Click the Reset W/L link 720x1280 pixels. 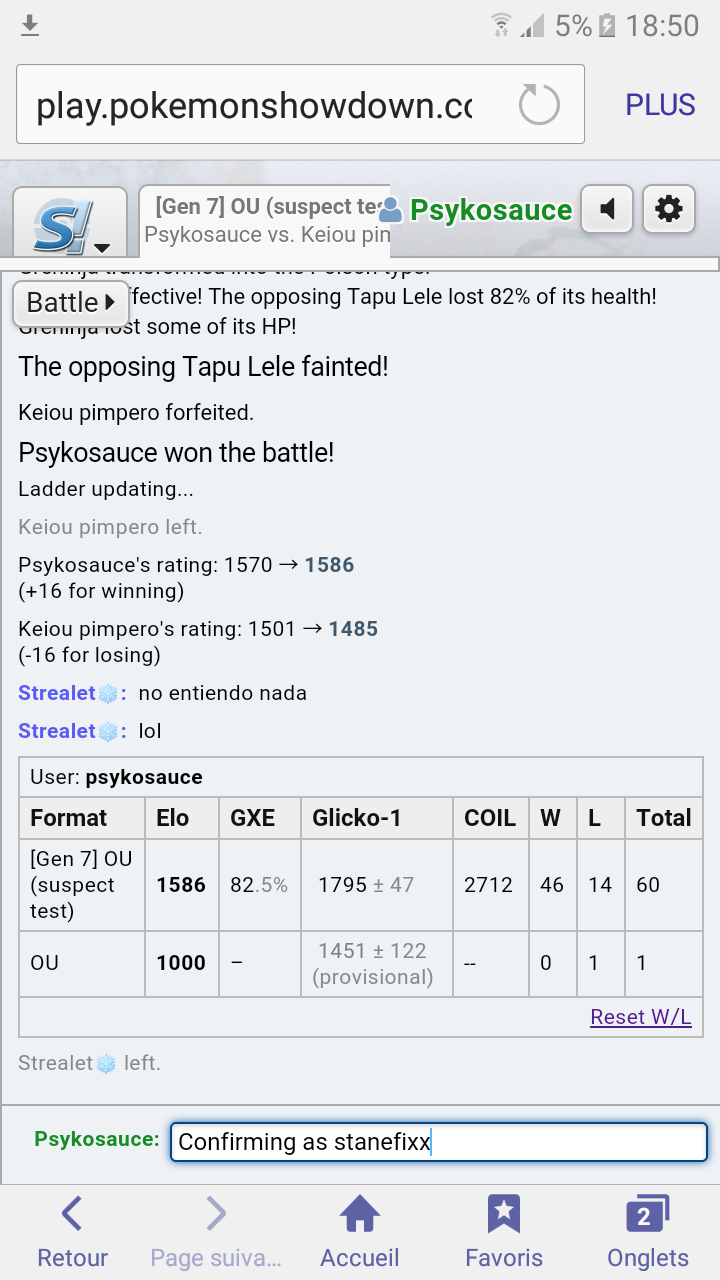point(641,1017)
